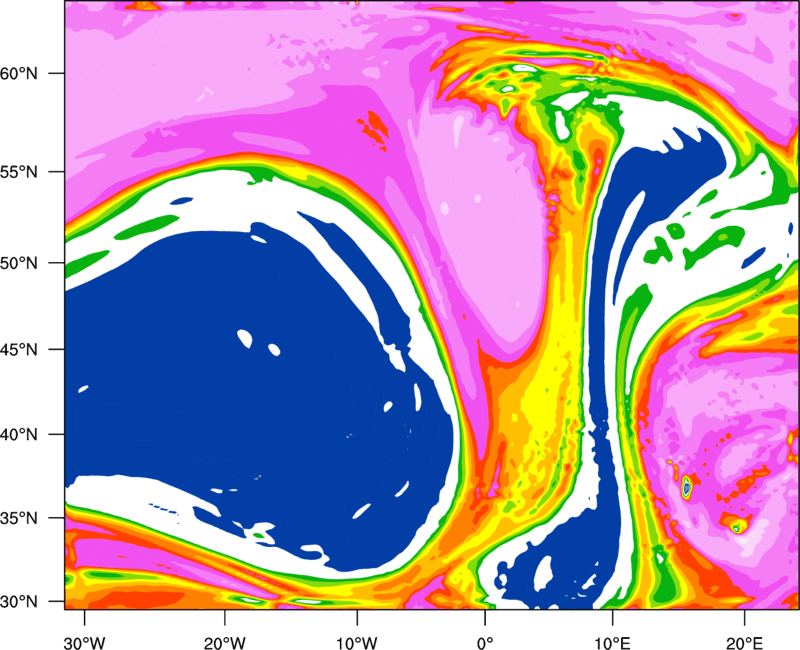Select the 0° longitude label

click(485, 643)
